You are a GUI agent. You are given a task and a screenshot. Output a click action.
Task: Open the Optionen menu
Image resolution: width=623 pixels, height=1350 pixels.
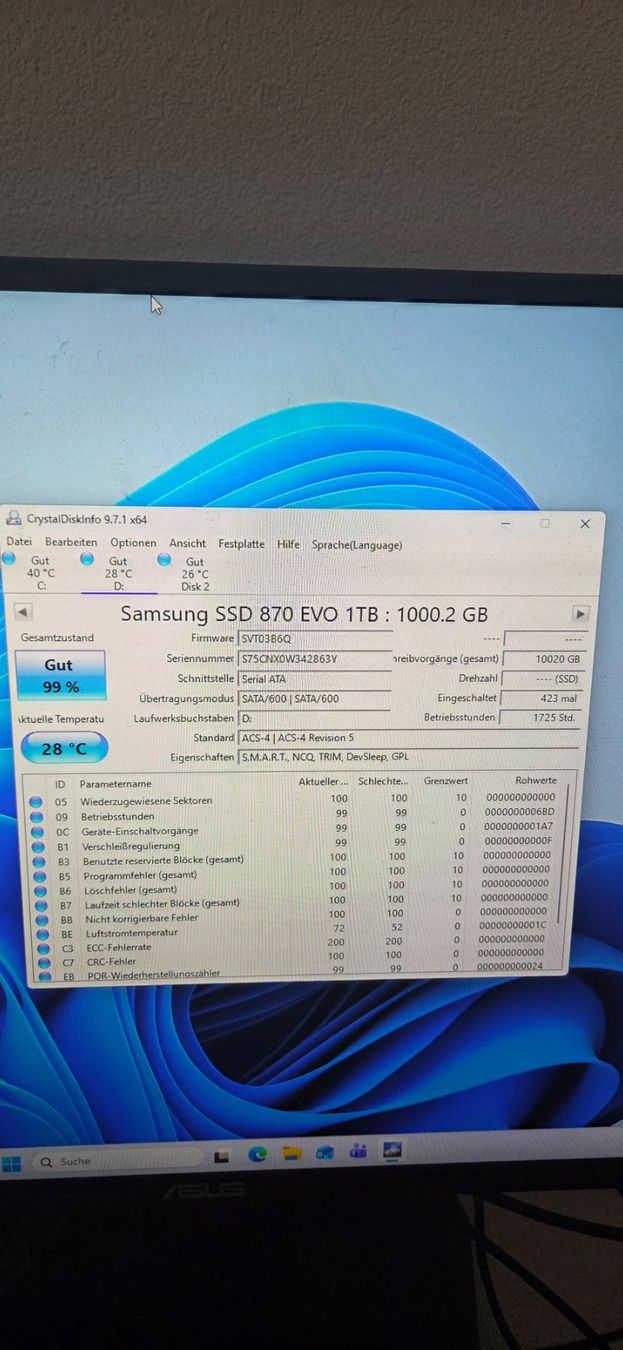click(x=133, y=543)
